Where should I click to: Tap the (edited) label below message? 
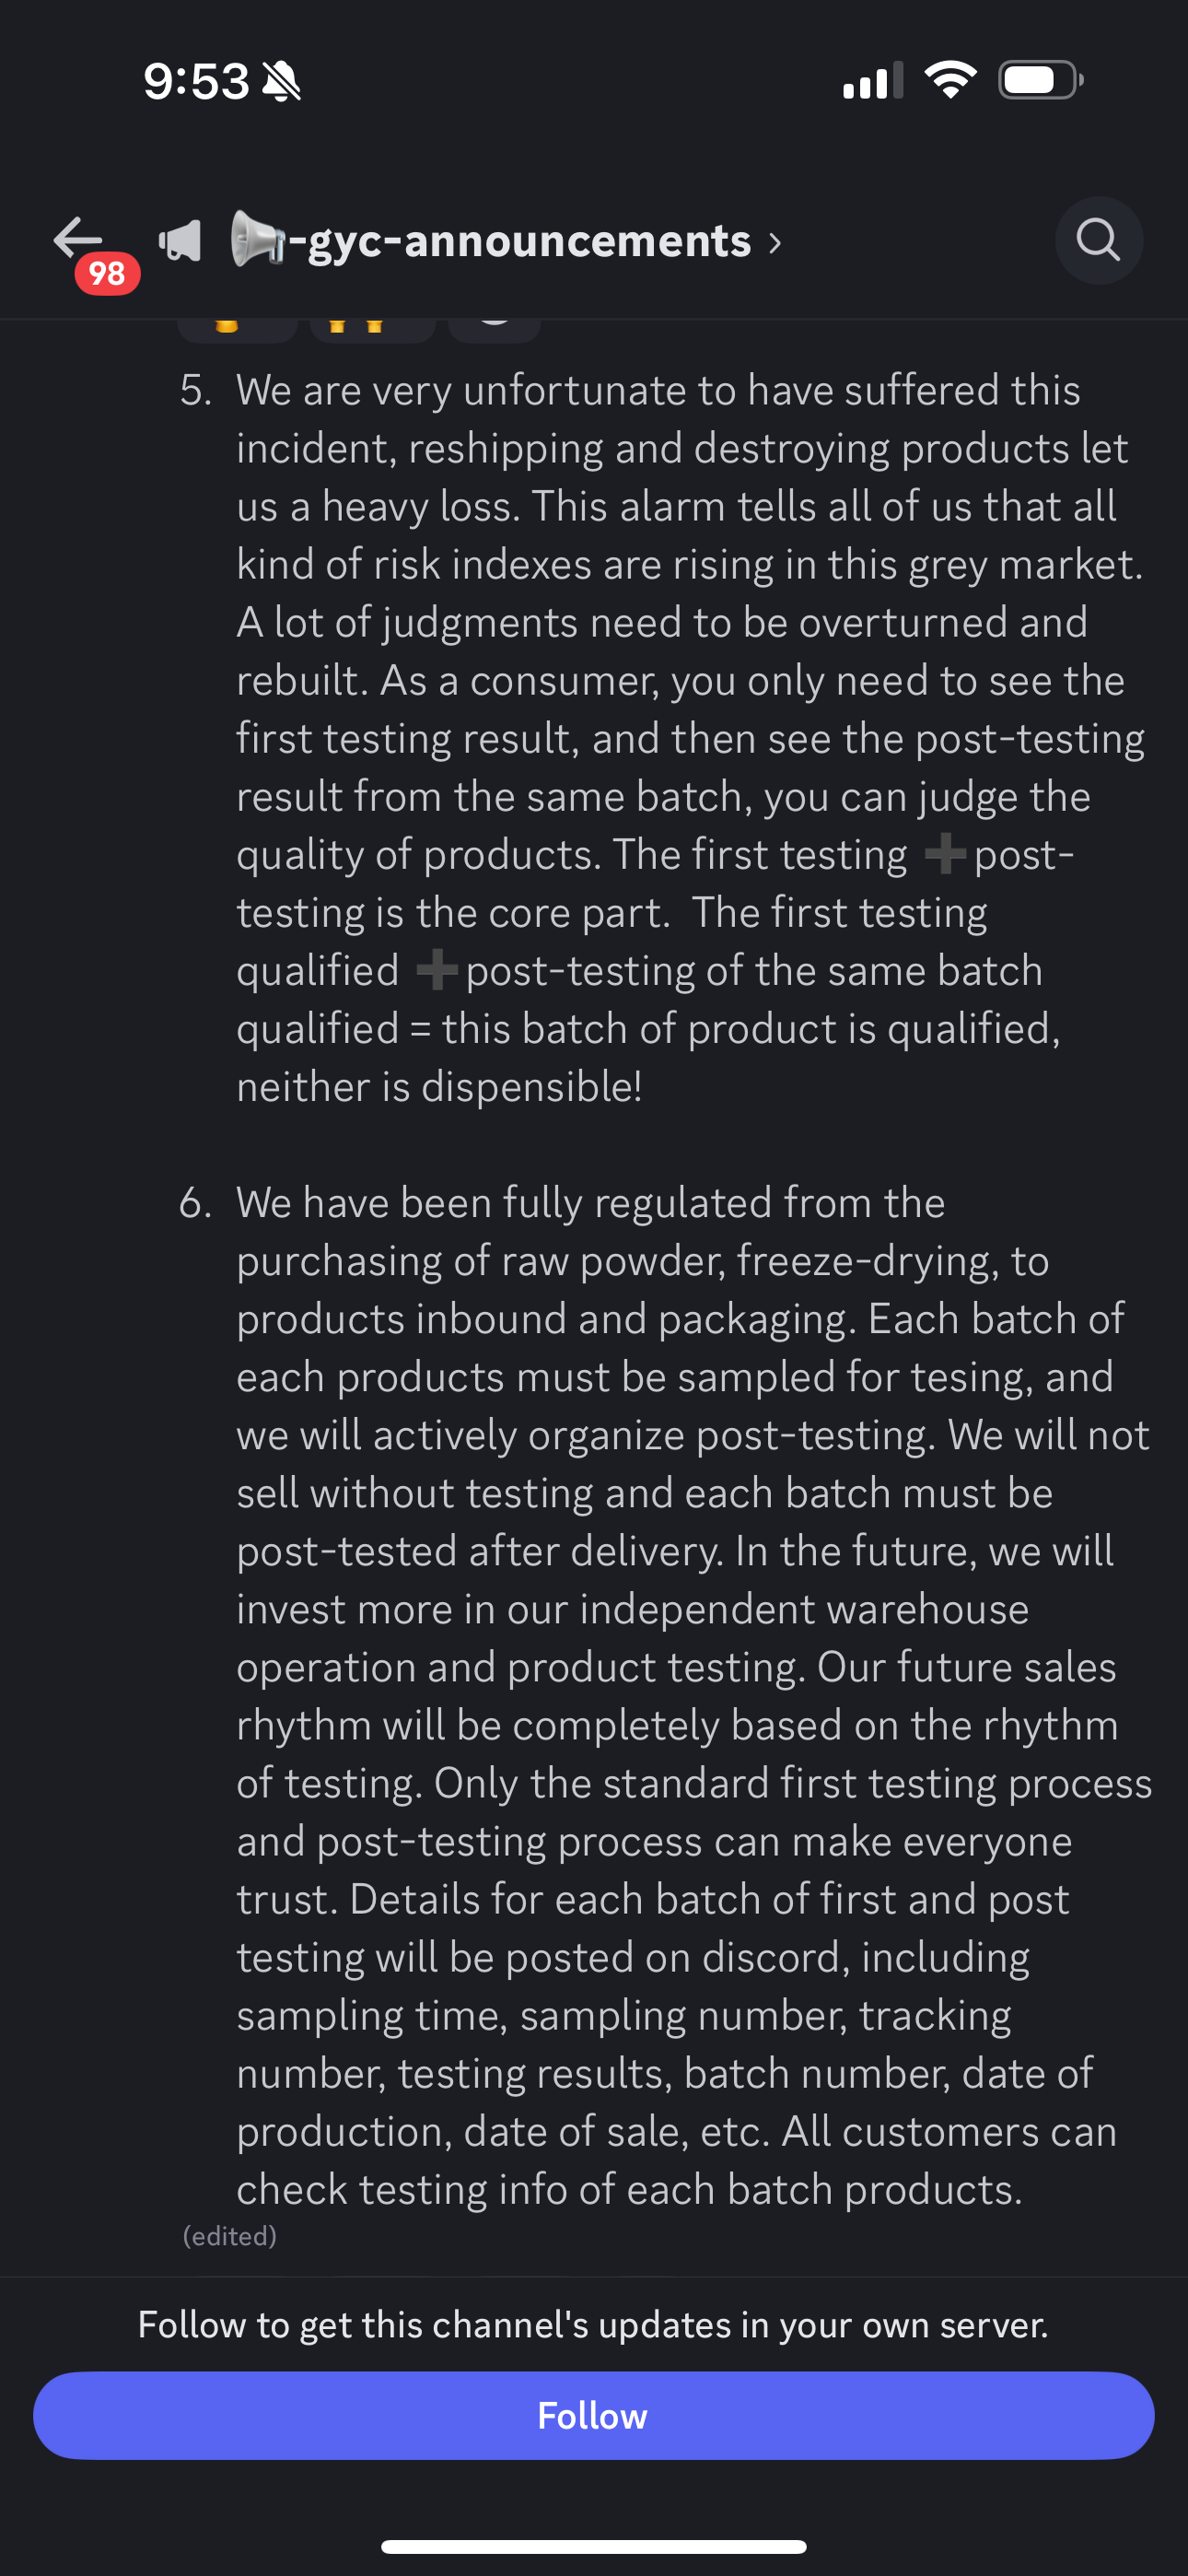[229, 2235]
